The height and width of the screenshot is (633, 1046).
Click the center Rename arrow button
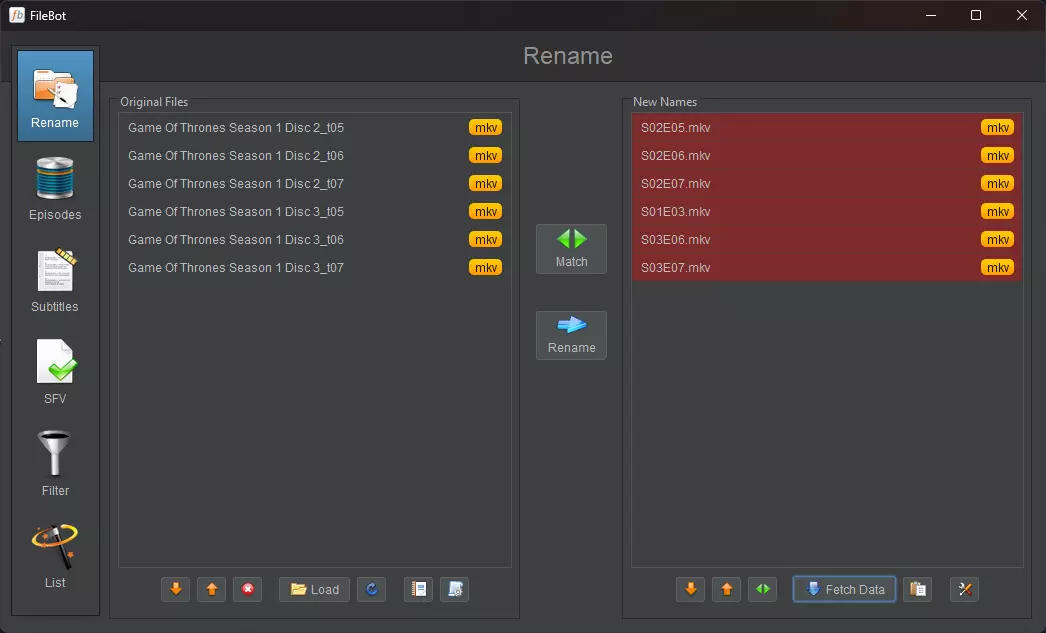pyautogui.click(x=572, y=336)
